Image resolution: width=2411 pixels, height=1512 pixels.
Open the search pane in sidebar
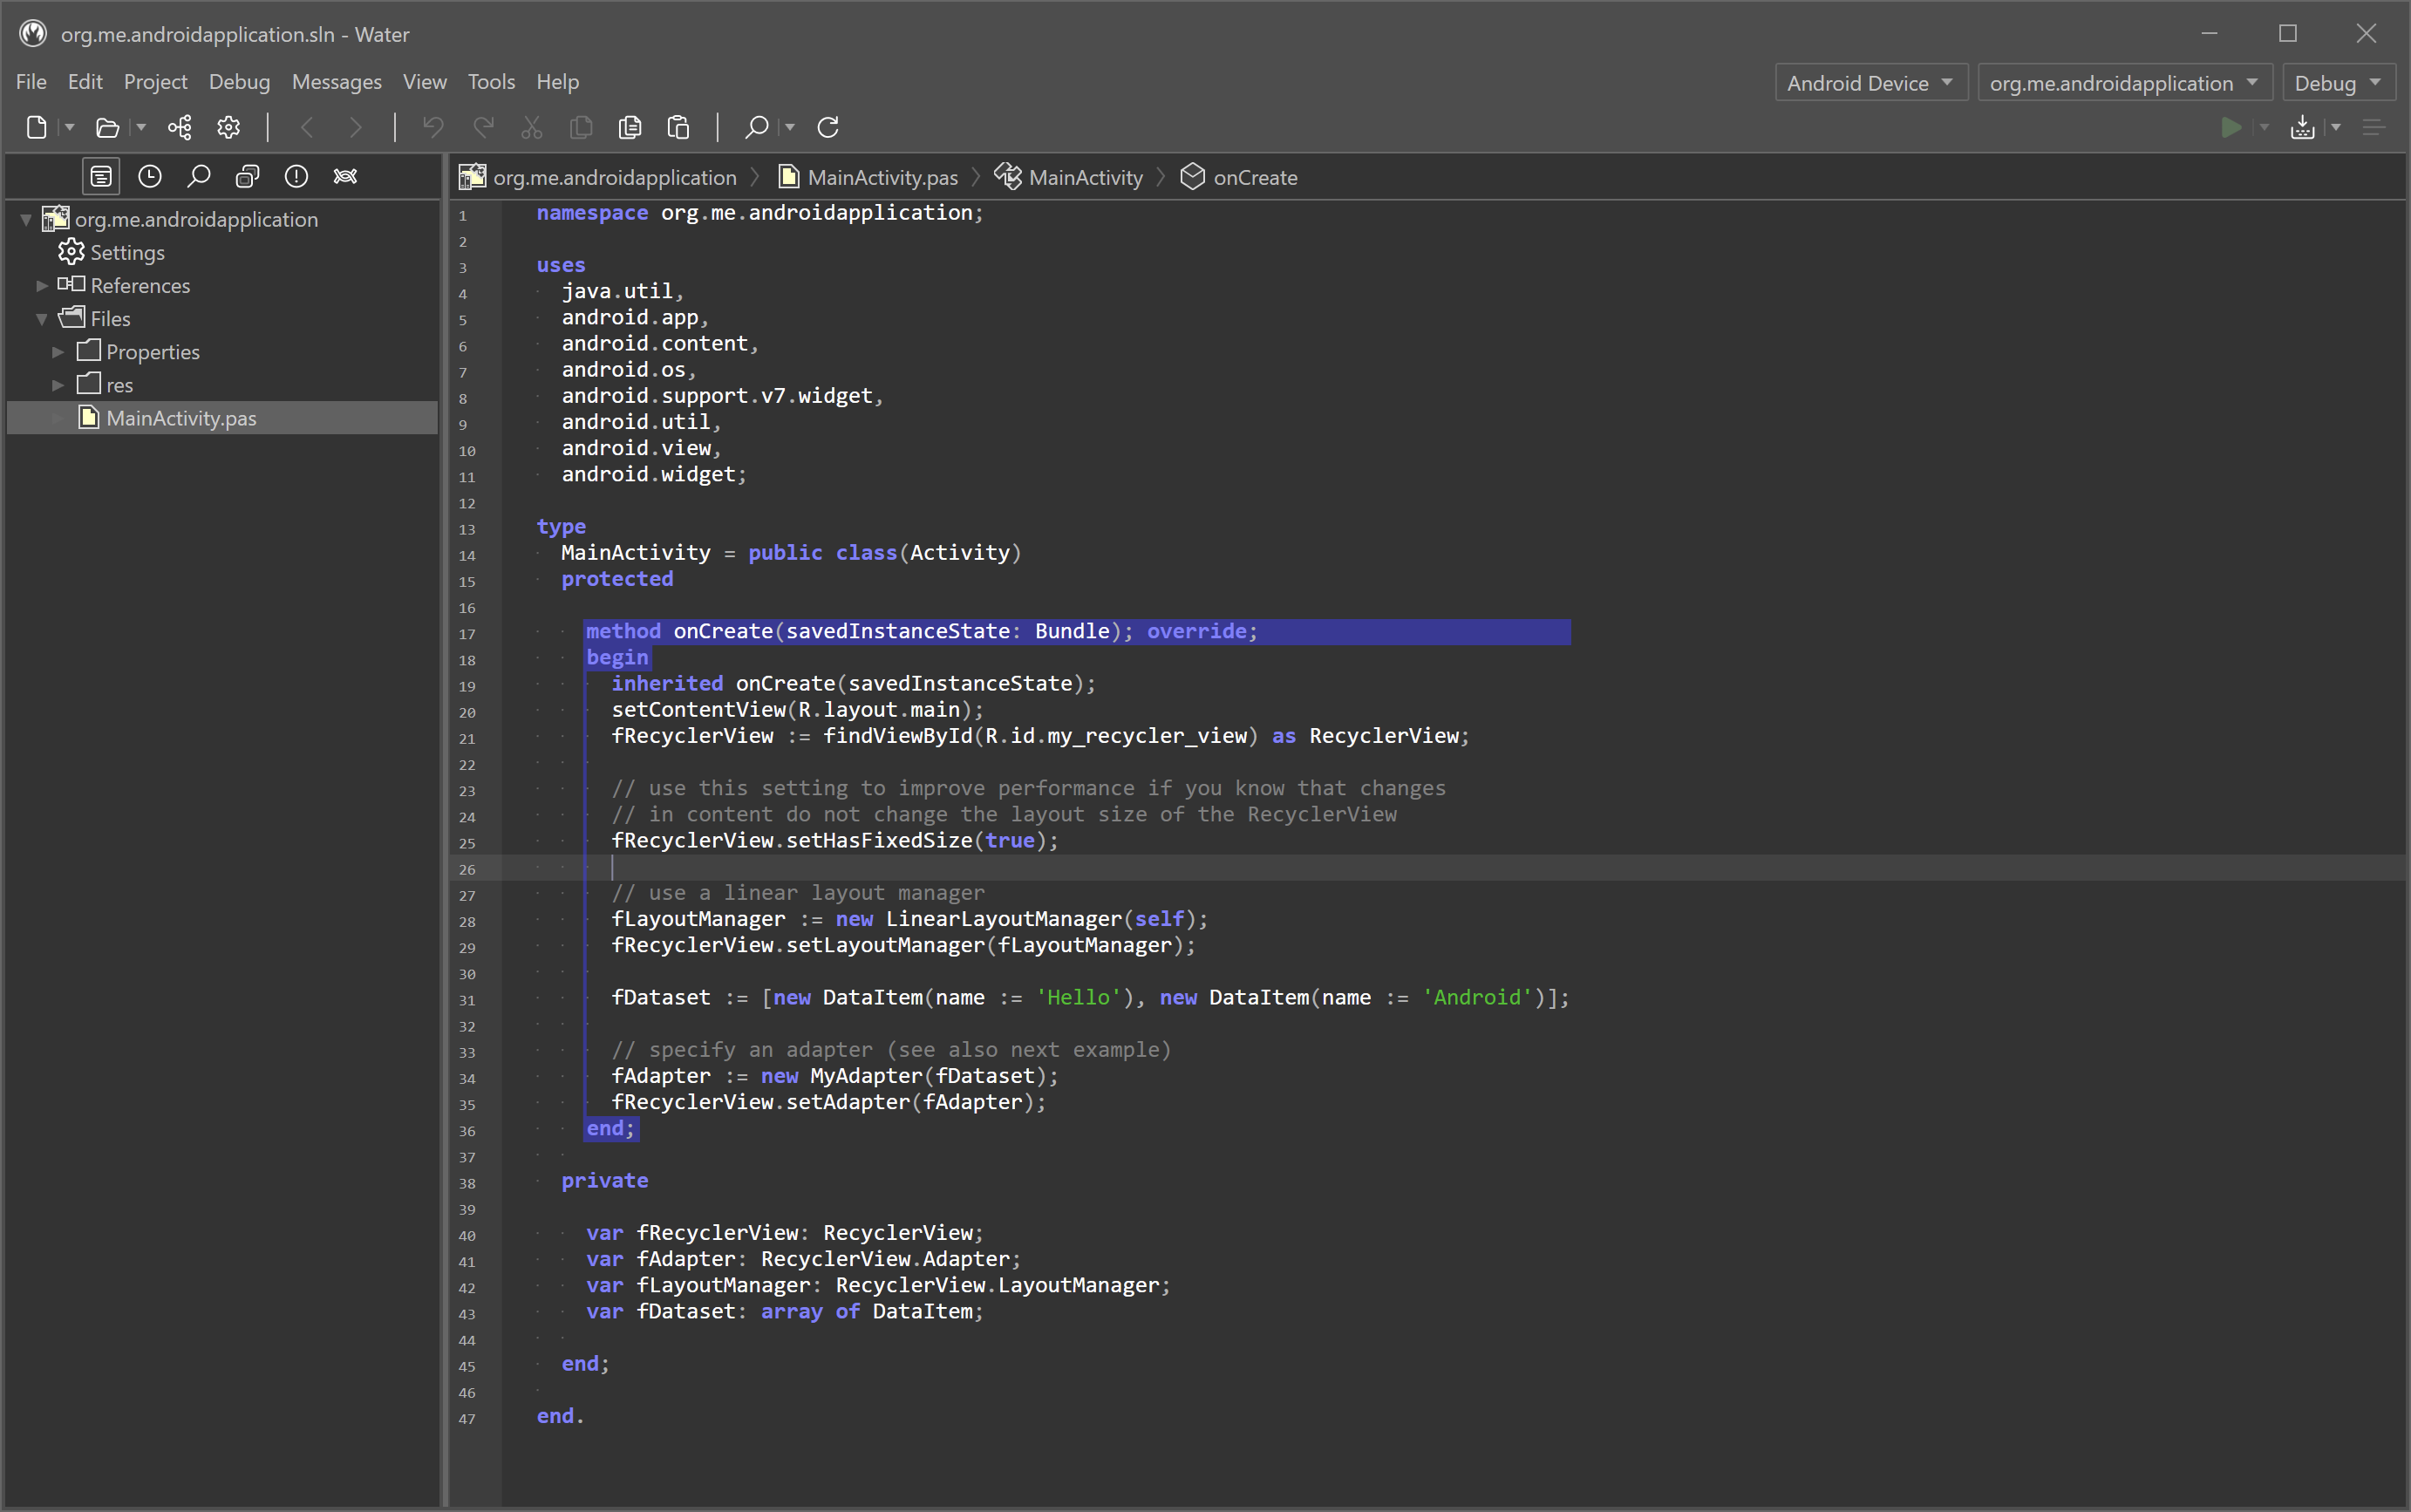(x=199, y=177)
